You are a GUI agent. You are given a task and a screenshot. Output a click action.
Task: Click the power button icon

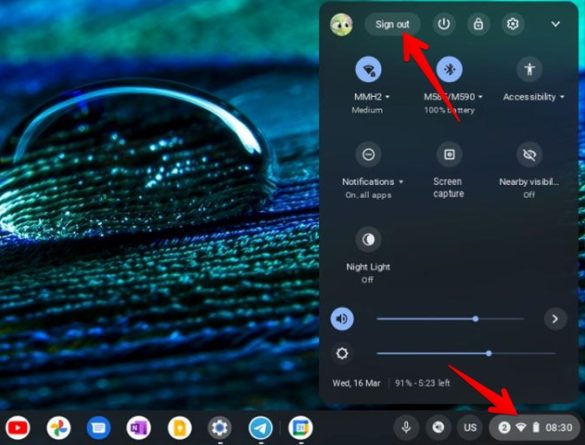tap(444, 24)
